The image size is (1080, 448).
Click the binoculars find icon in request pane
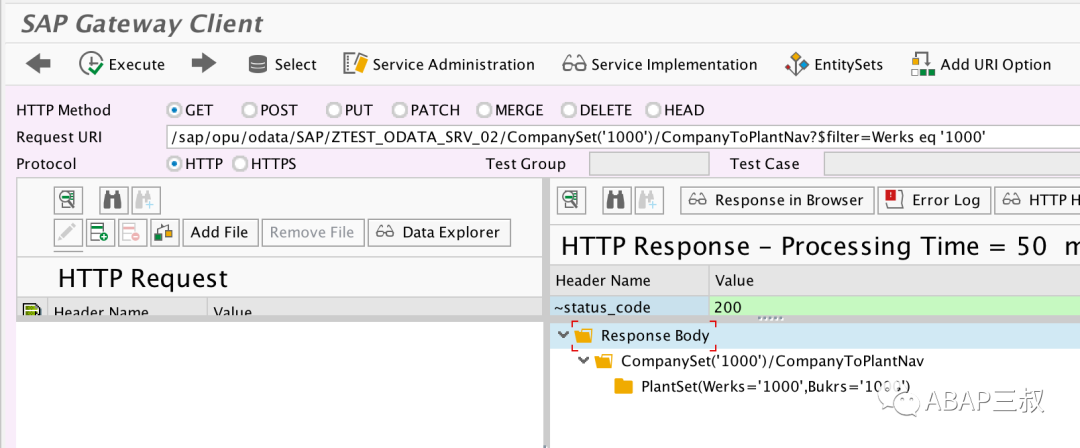coord(111,201)
